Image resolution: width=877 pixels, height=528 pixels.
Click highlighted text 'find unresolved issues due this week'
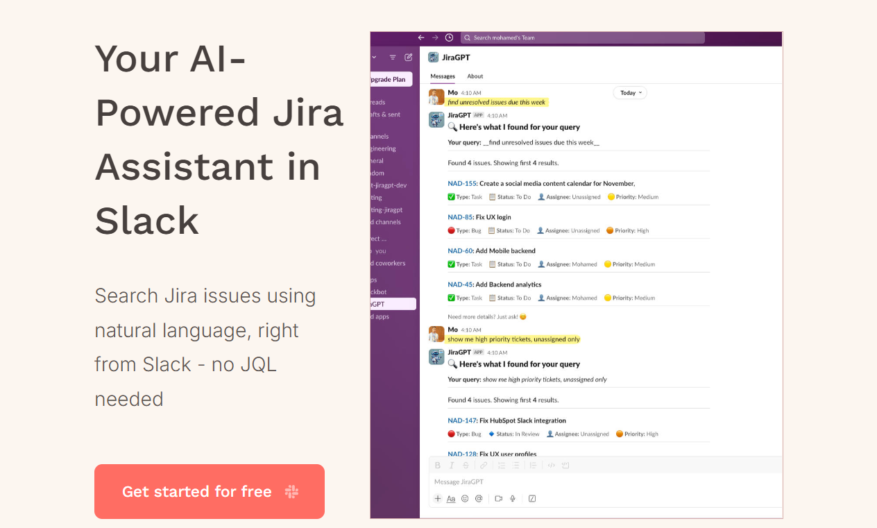[x=497, y=102]
